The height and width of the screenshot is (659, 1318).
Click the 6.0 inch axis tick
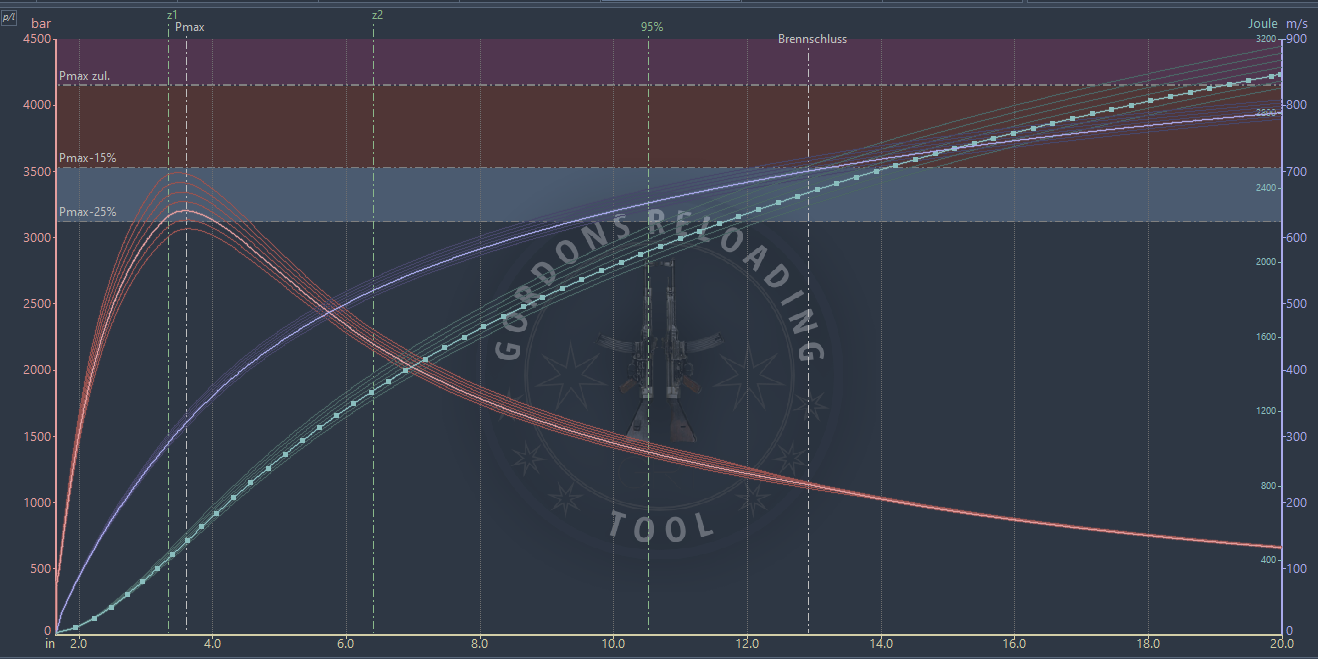point(346,644)
